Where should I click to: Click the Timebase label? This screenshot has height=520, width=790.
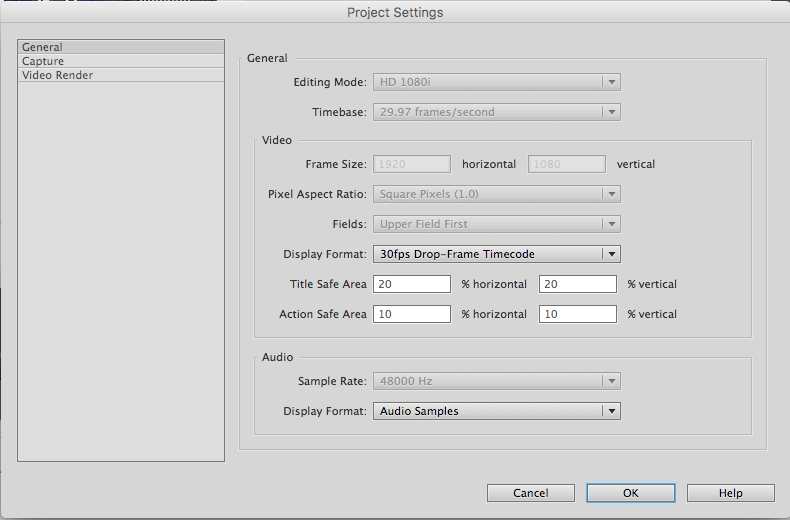click(339, 112)
